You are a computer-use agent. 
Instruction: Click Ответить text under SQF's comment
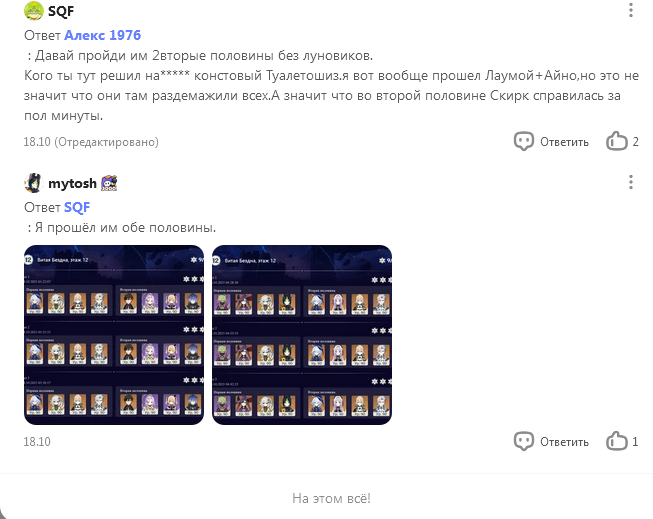564,142
